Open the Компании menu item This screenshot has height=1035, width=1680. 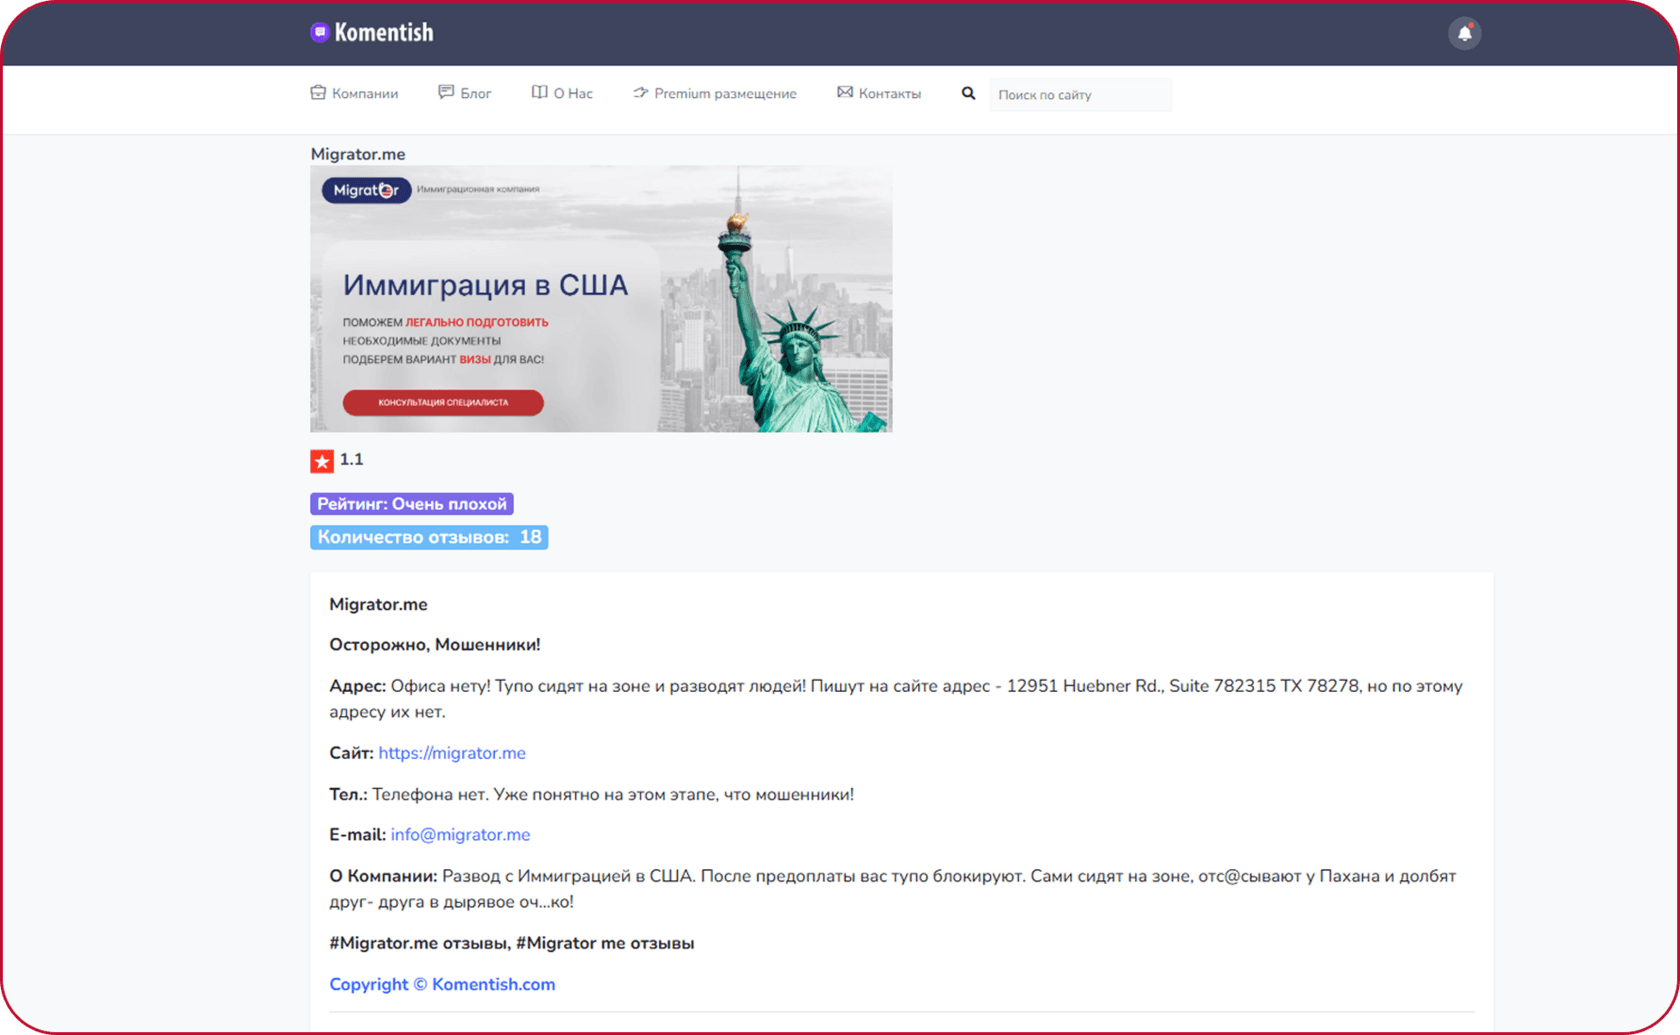pos(354,93)
